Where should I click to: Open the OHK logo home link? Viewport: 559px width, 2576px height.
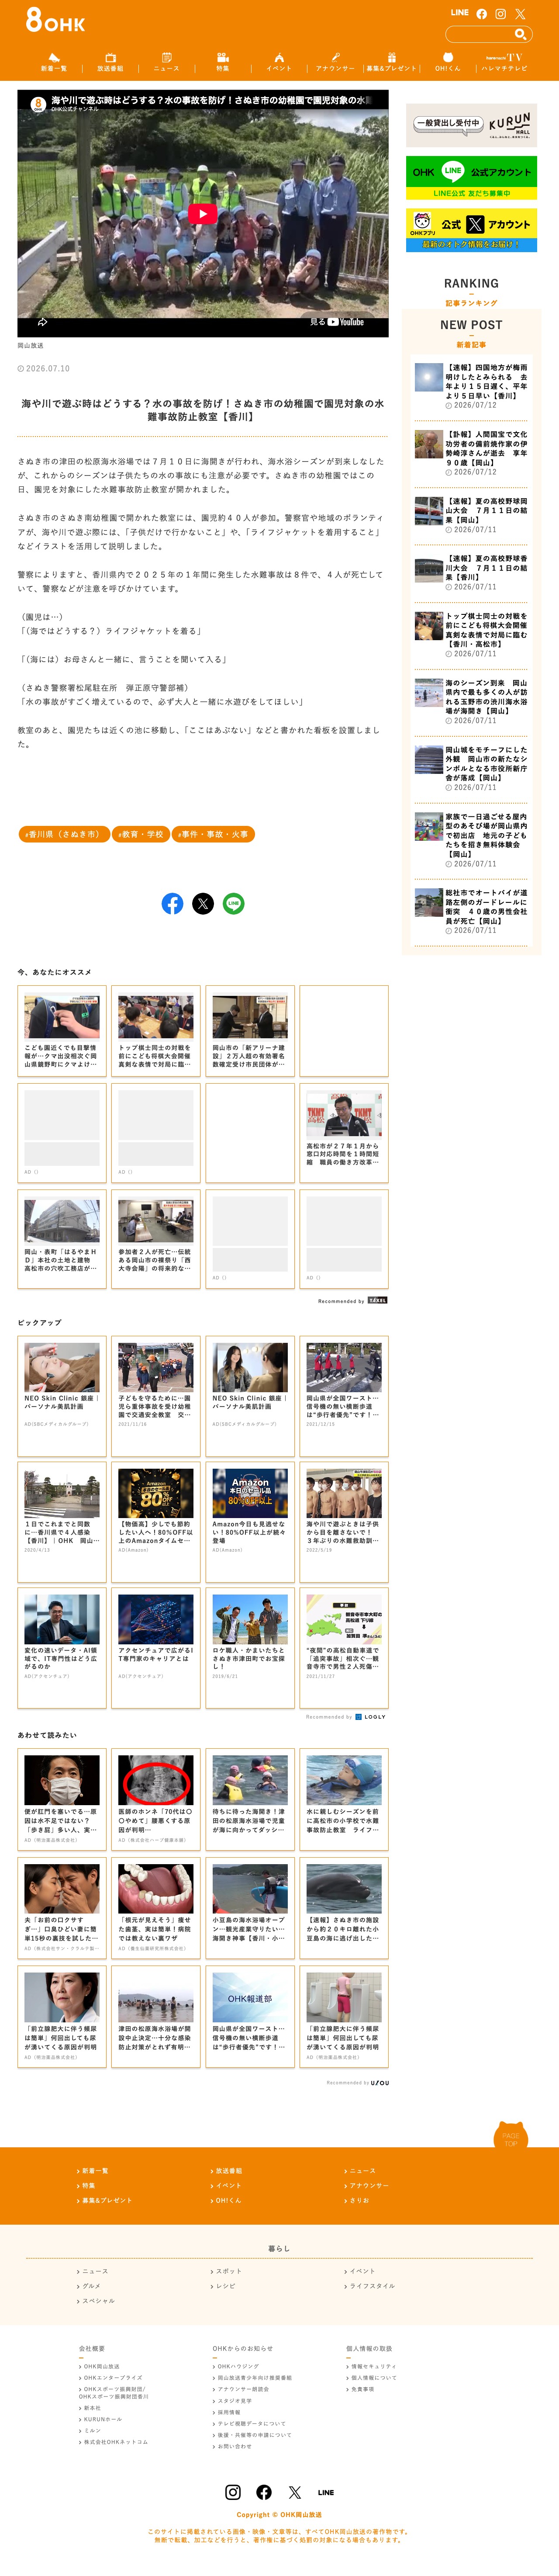pyautogui.click(x=55, y=20)
